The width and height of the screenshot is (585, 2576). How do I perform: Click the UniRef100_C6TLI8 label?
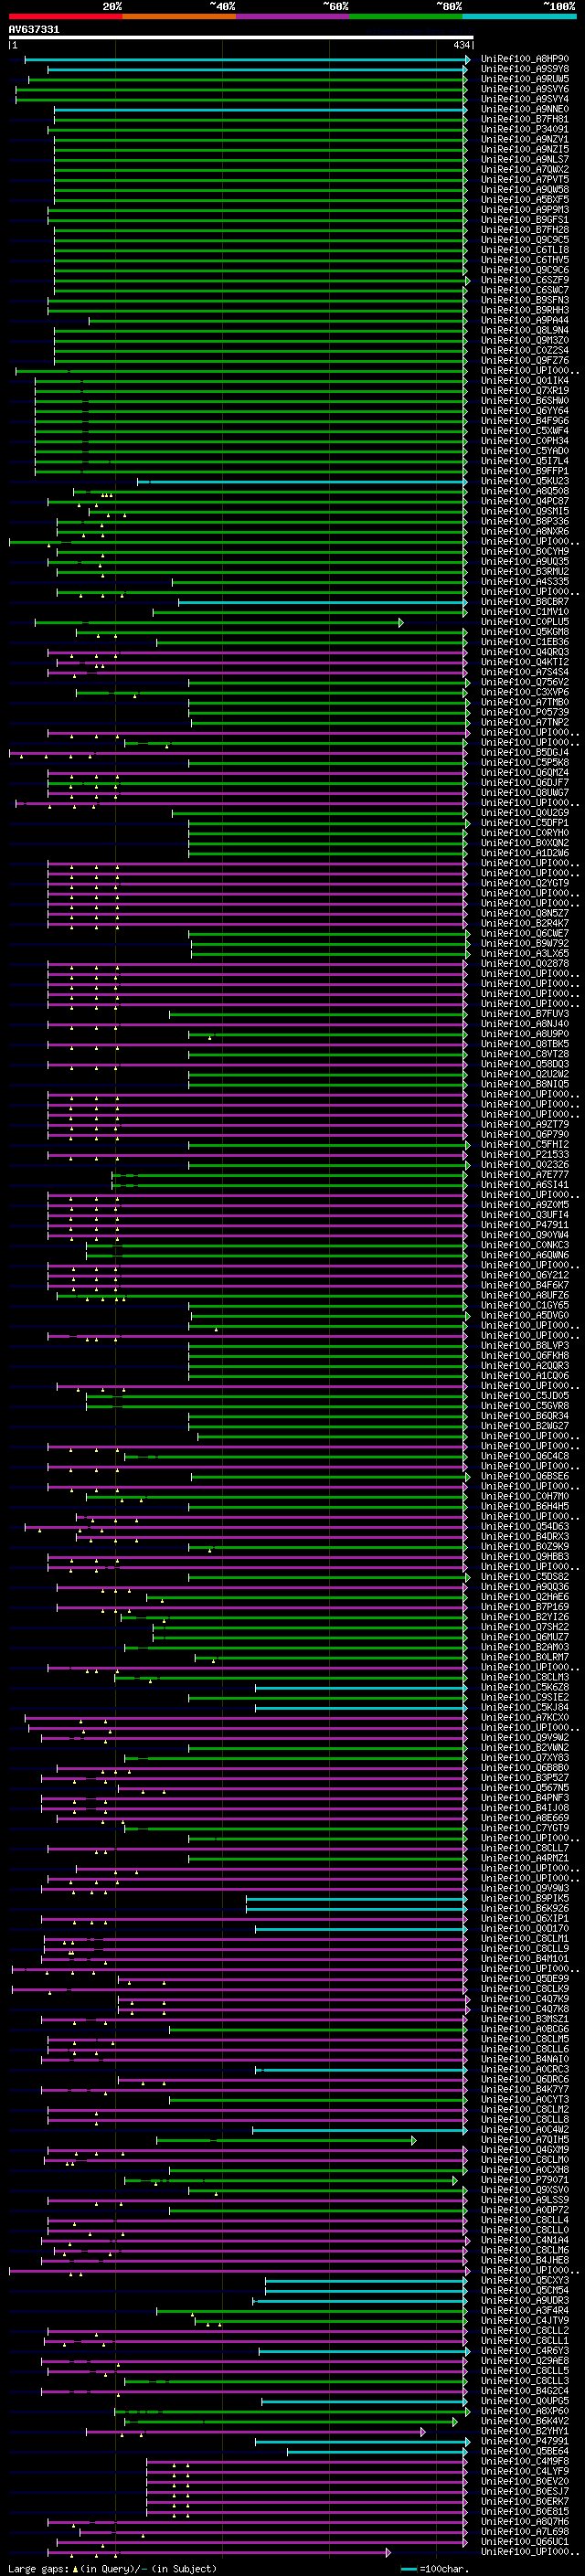click(x=524, y=250)
